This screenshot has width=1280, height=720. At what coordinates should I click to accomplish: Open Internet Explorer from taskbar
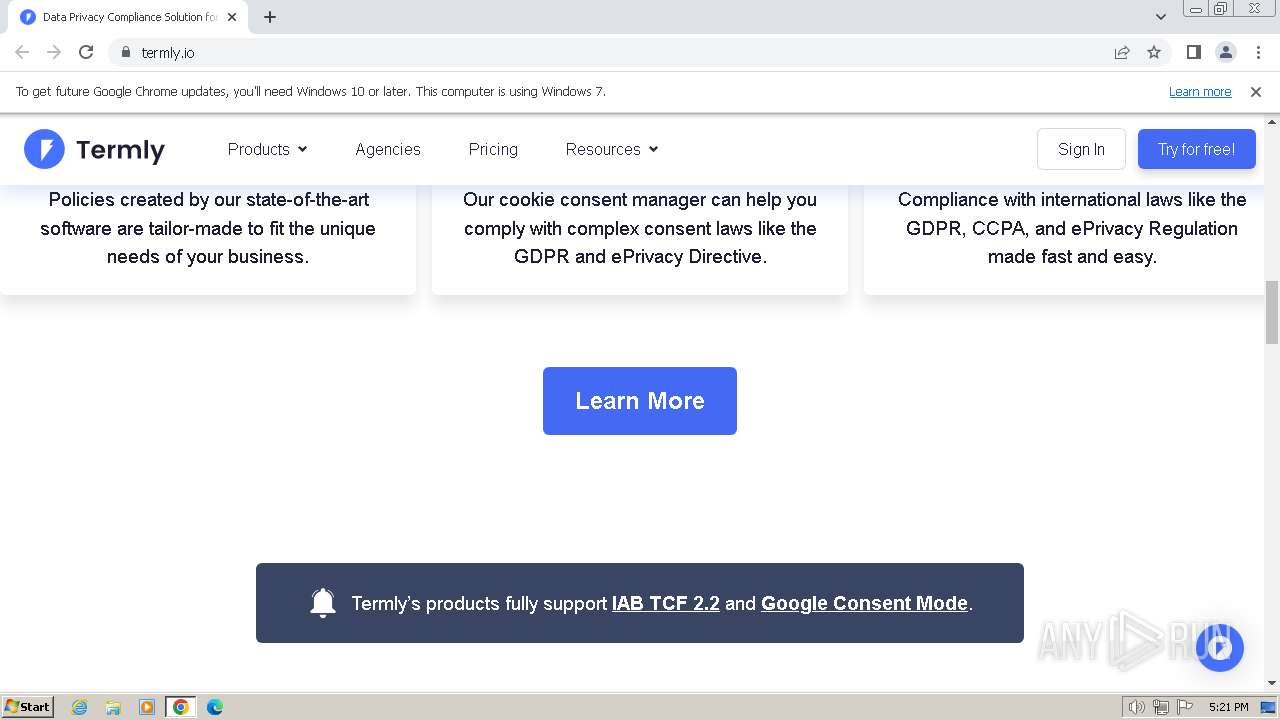(x=80, y=707)
